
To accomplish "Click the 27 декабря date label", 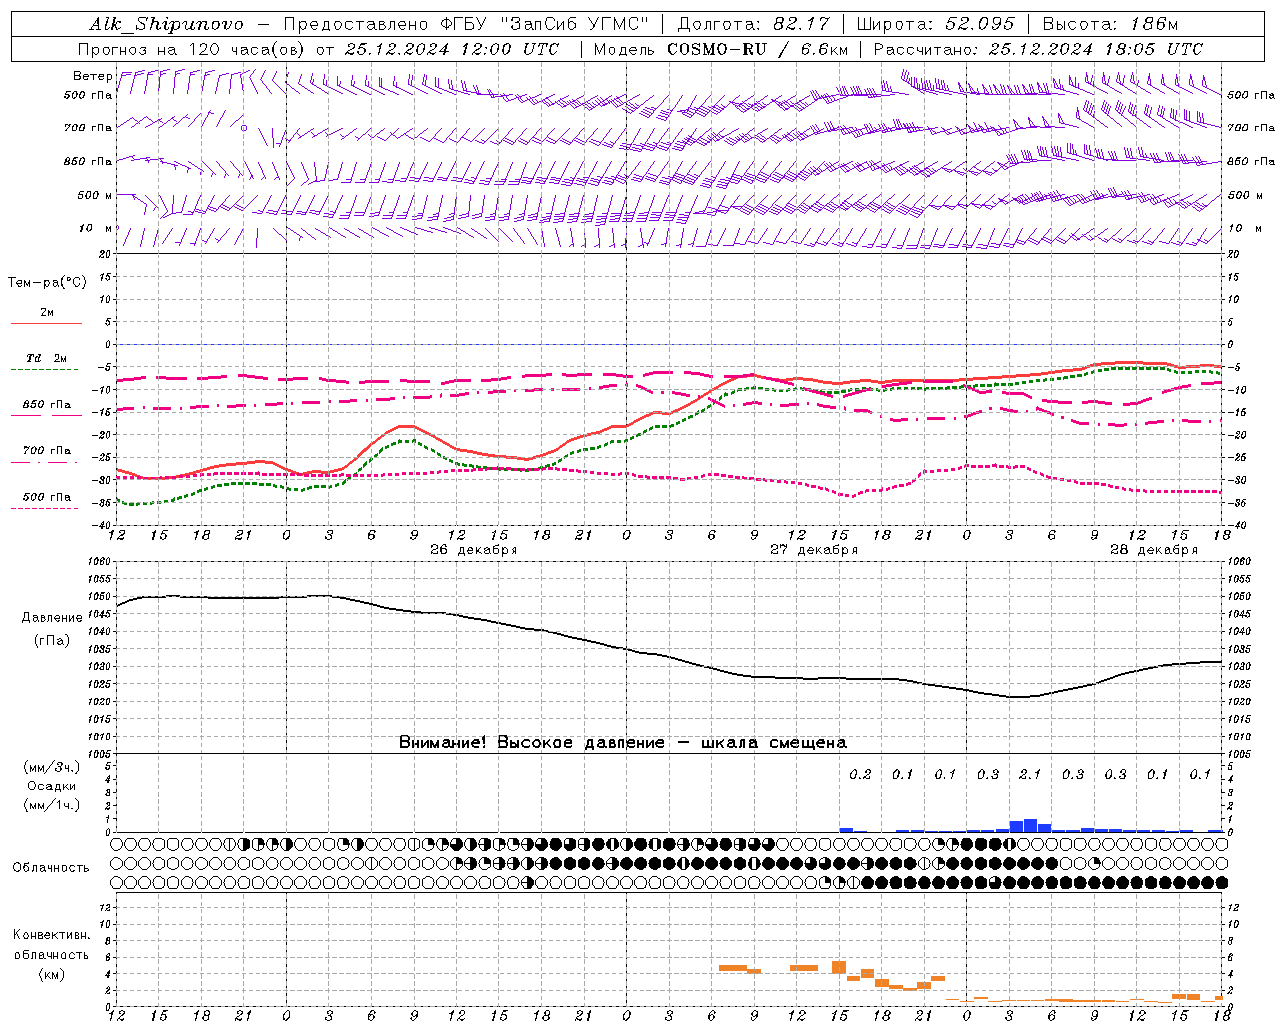I will [813, 550].
